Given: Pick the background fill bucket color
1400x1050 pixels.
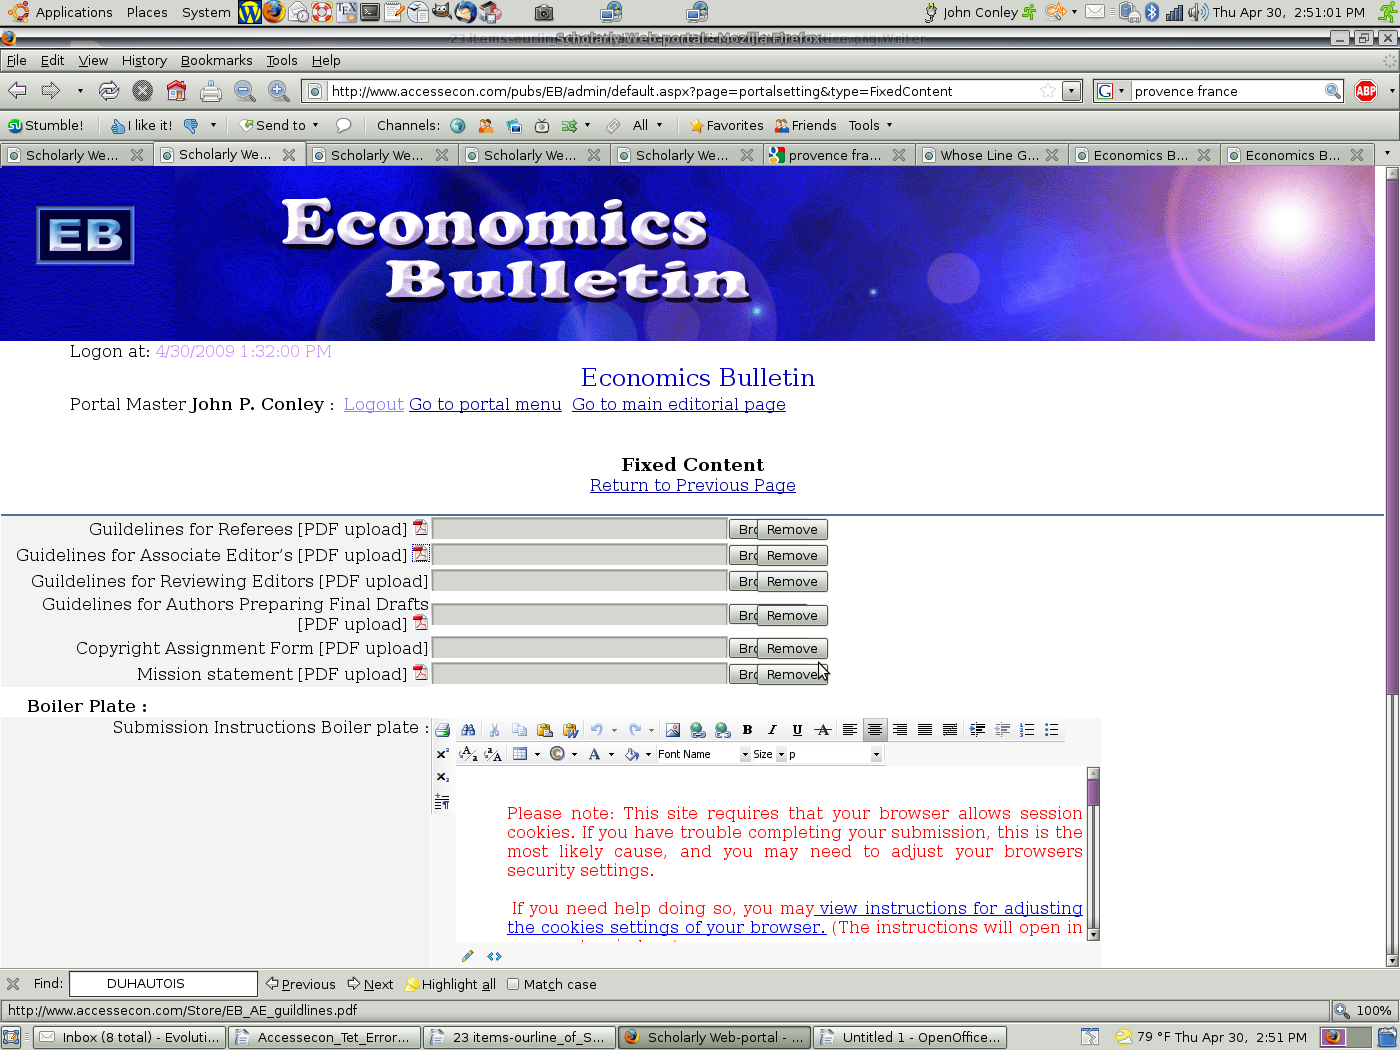Looking at the screenshot, I should 632,754.
